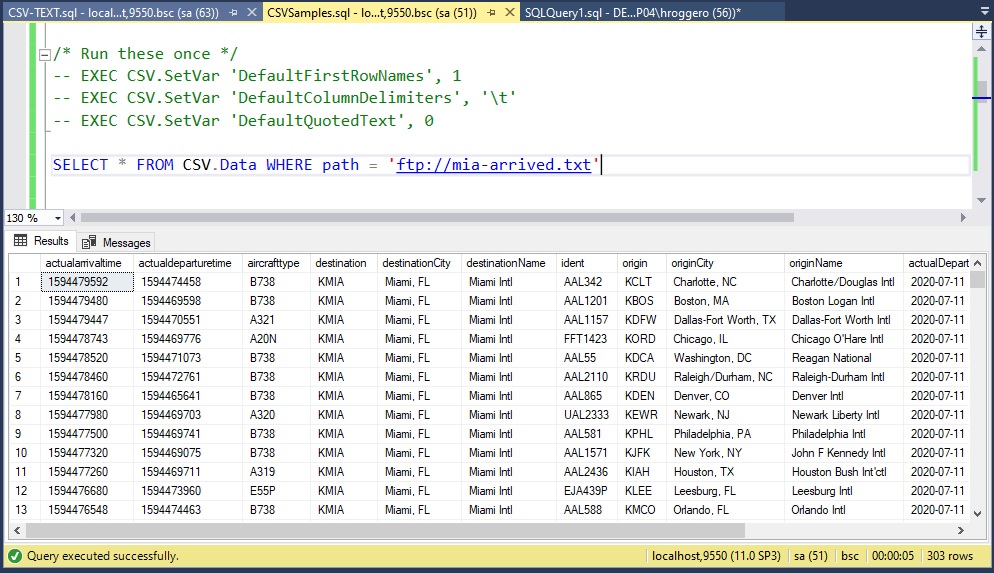Click the 1594474463 departure time cell
The image size is (994, 573).
[x=188, y=510]
